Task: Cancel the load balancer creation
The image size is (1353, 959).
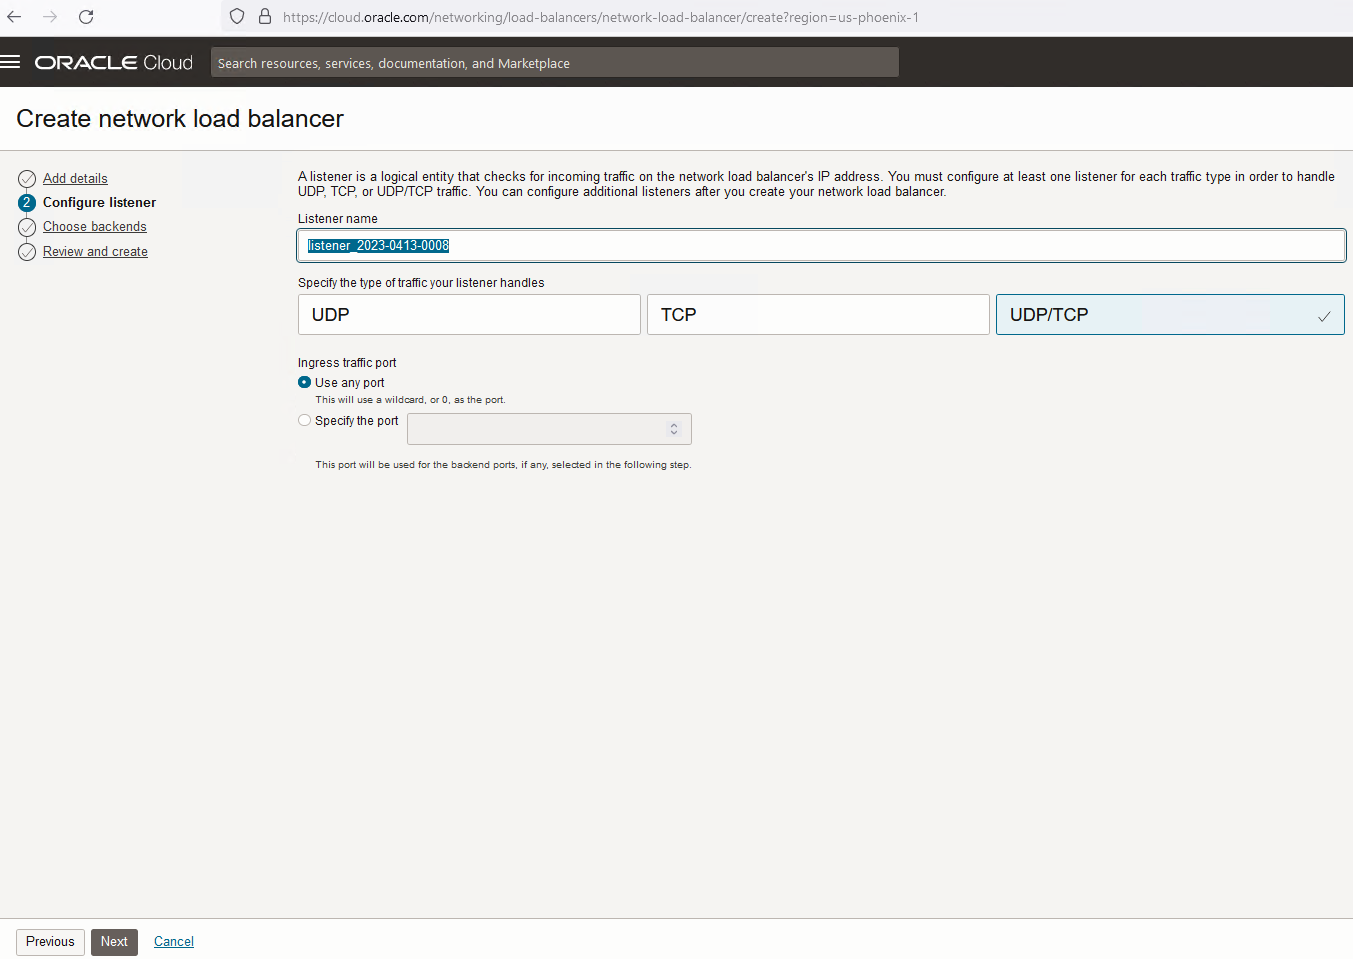Action: pos(174,942)
